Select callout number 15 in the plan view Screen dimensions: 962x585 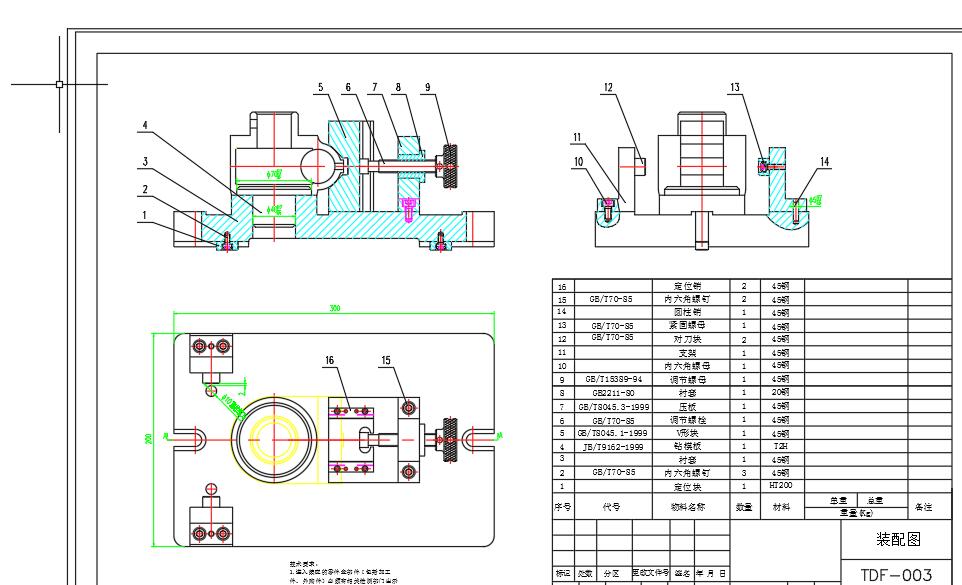click(x=386, y=361)
